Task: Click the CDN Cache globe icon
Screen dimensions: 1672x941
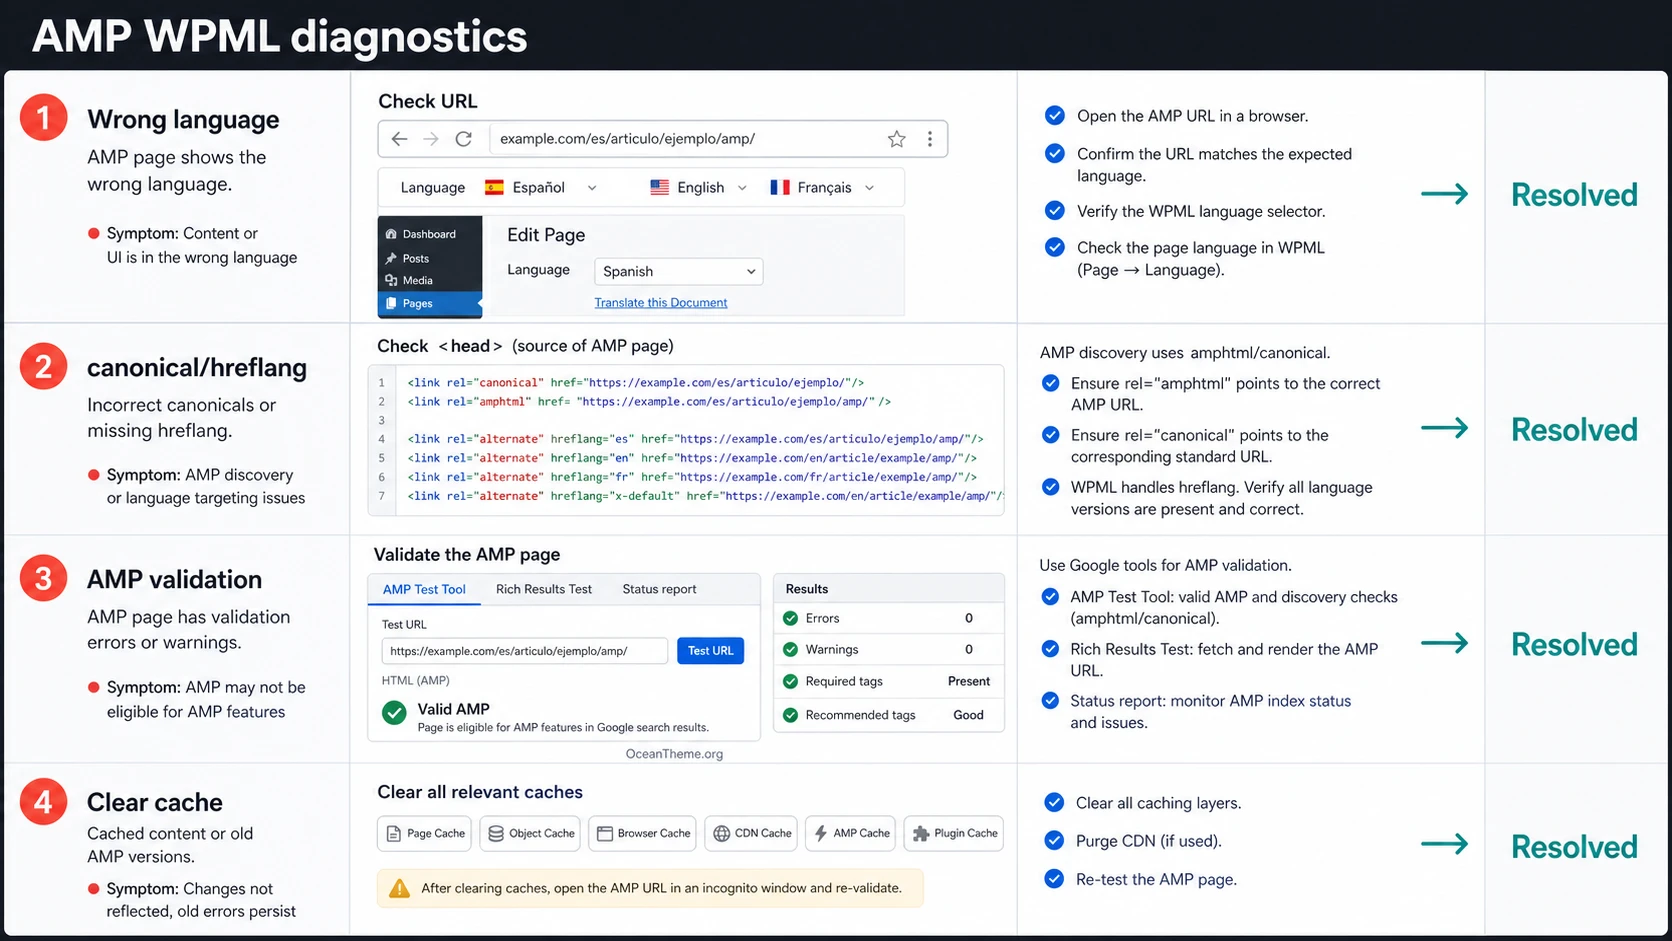Action: click(721, 833)
